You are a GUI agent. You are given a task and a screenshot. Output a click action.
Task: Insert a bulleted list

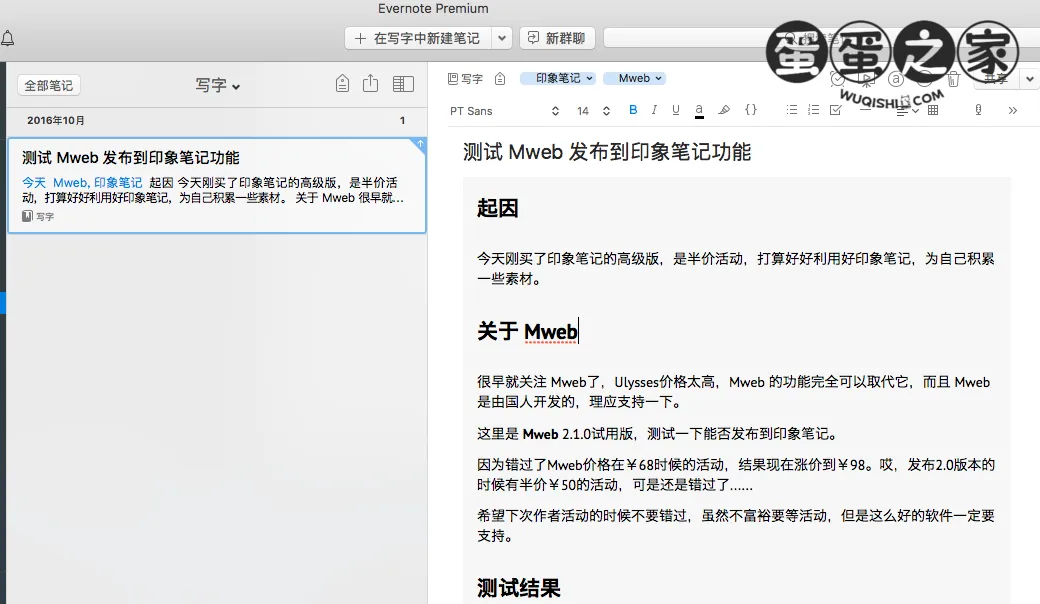(791, 110)
